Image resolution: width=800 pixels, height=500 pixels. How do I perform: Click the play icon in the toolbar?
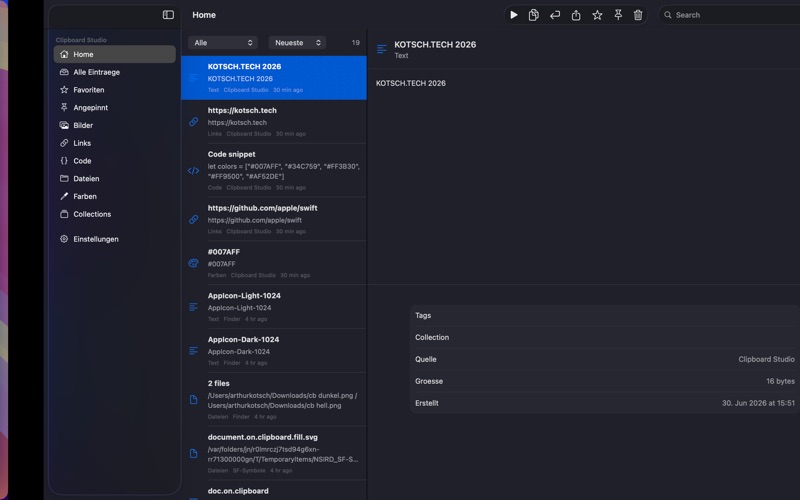coord(514,15)
